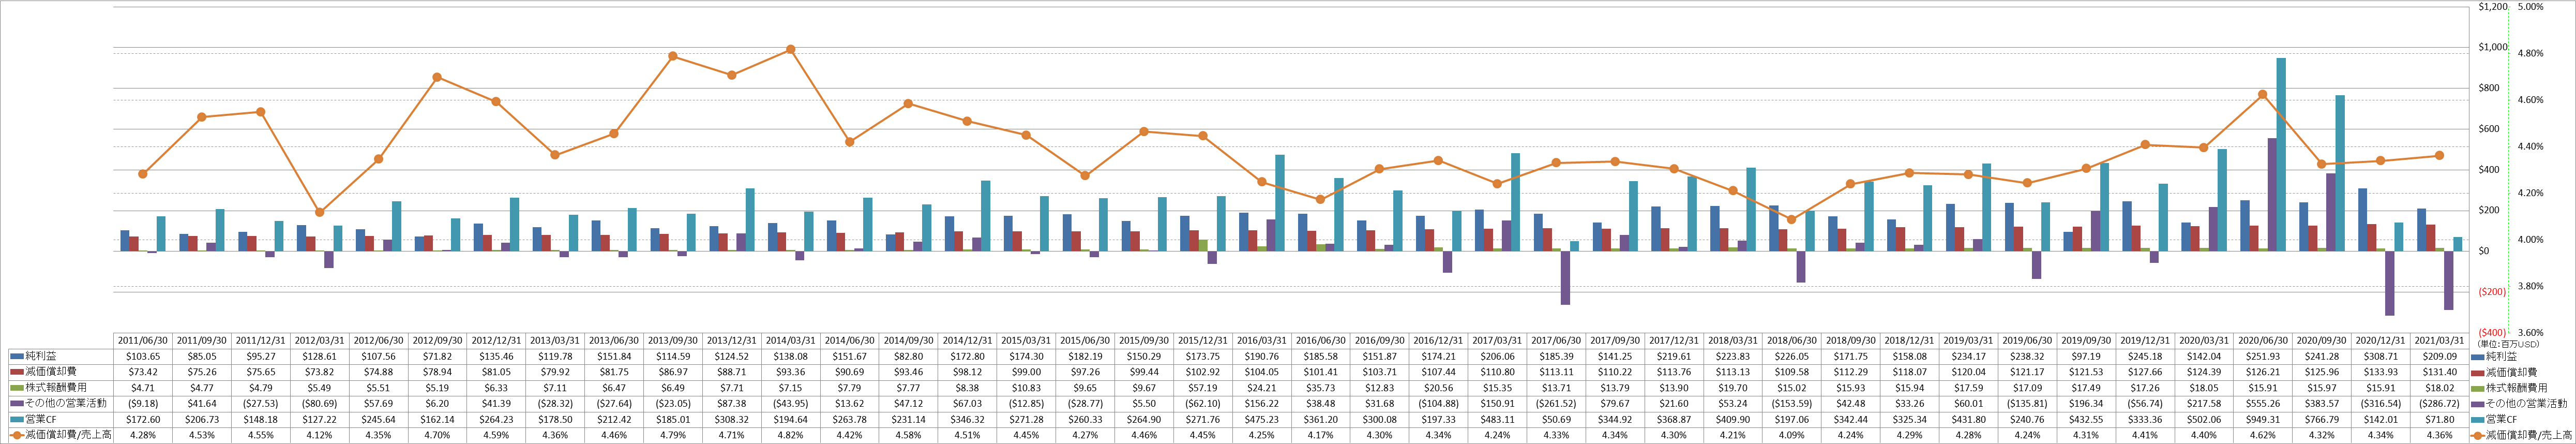Click the tall purple bar for 2020/06/30
The width and height of the screenshot is (2576, 444).
click(x=2273, y=194)
